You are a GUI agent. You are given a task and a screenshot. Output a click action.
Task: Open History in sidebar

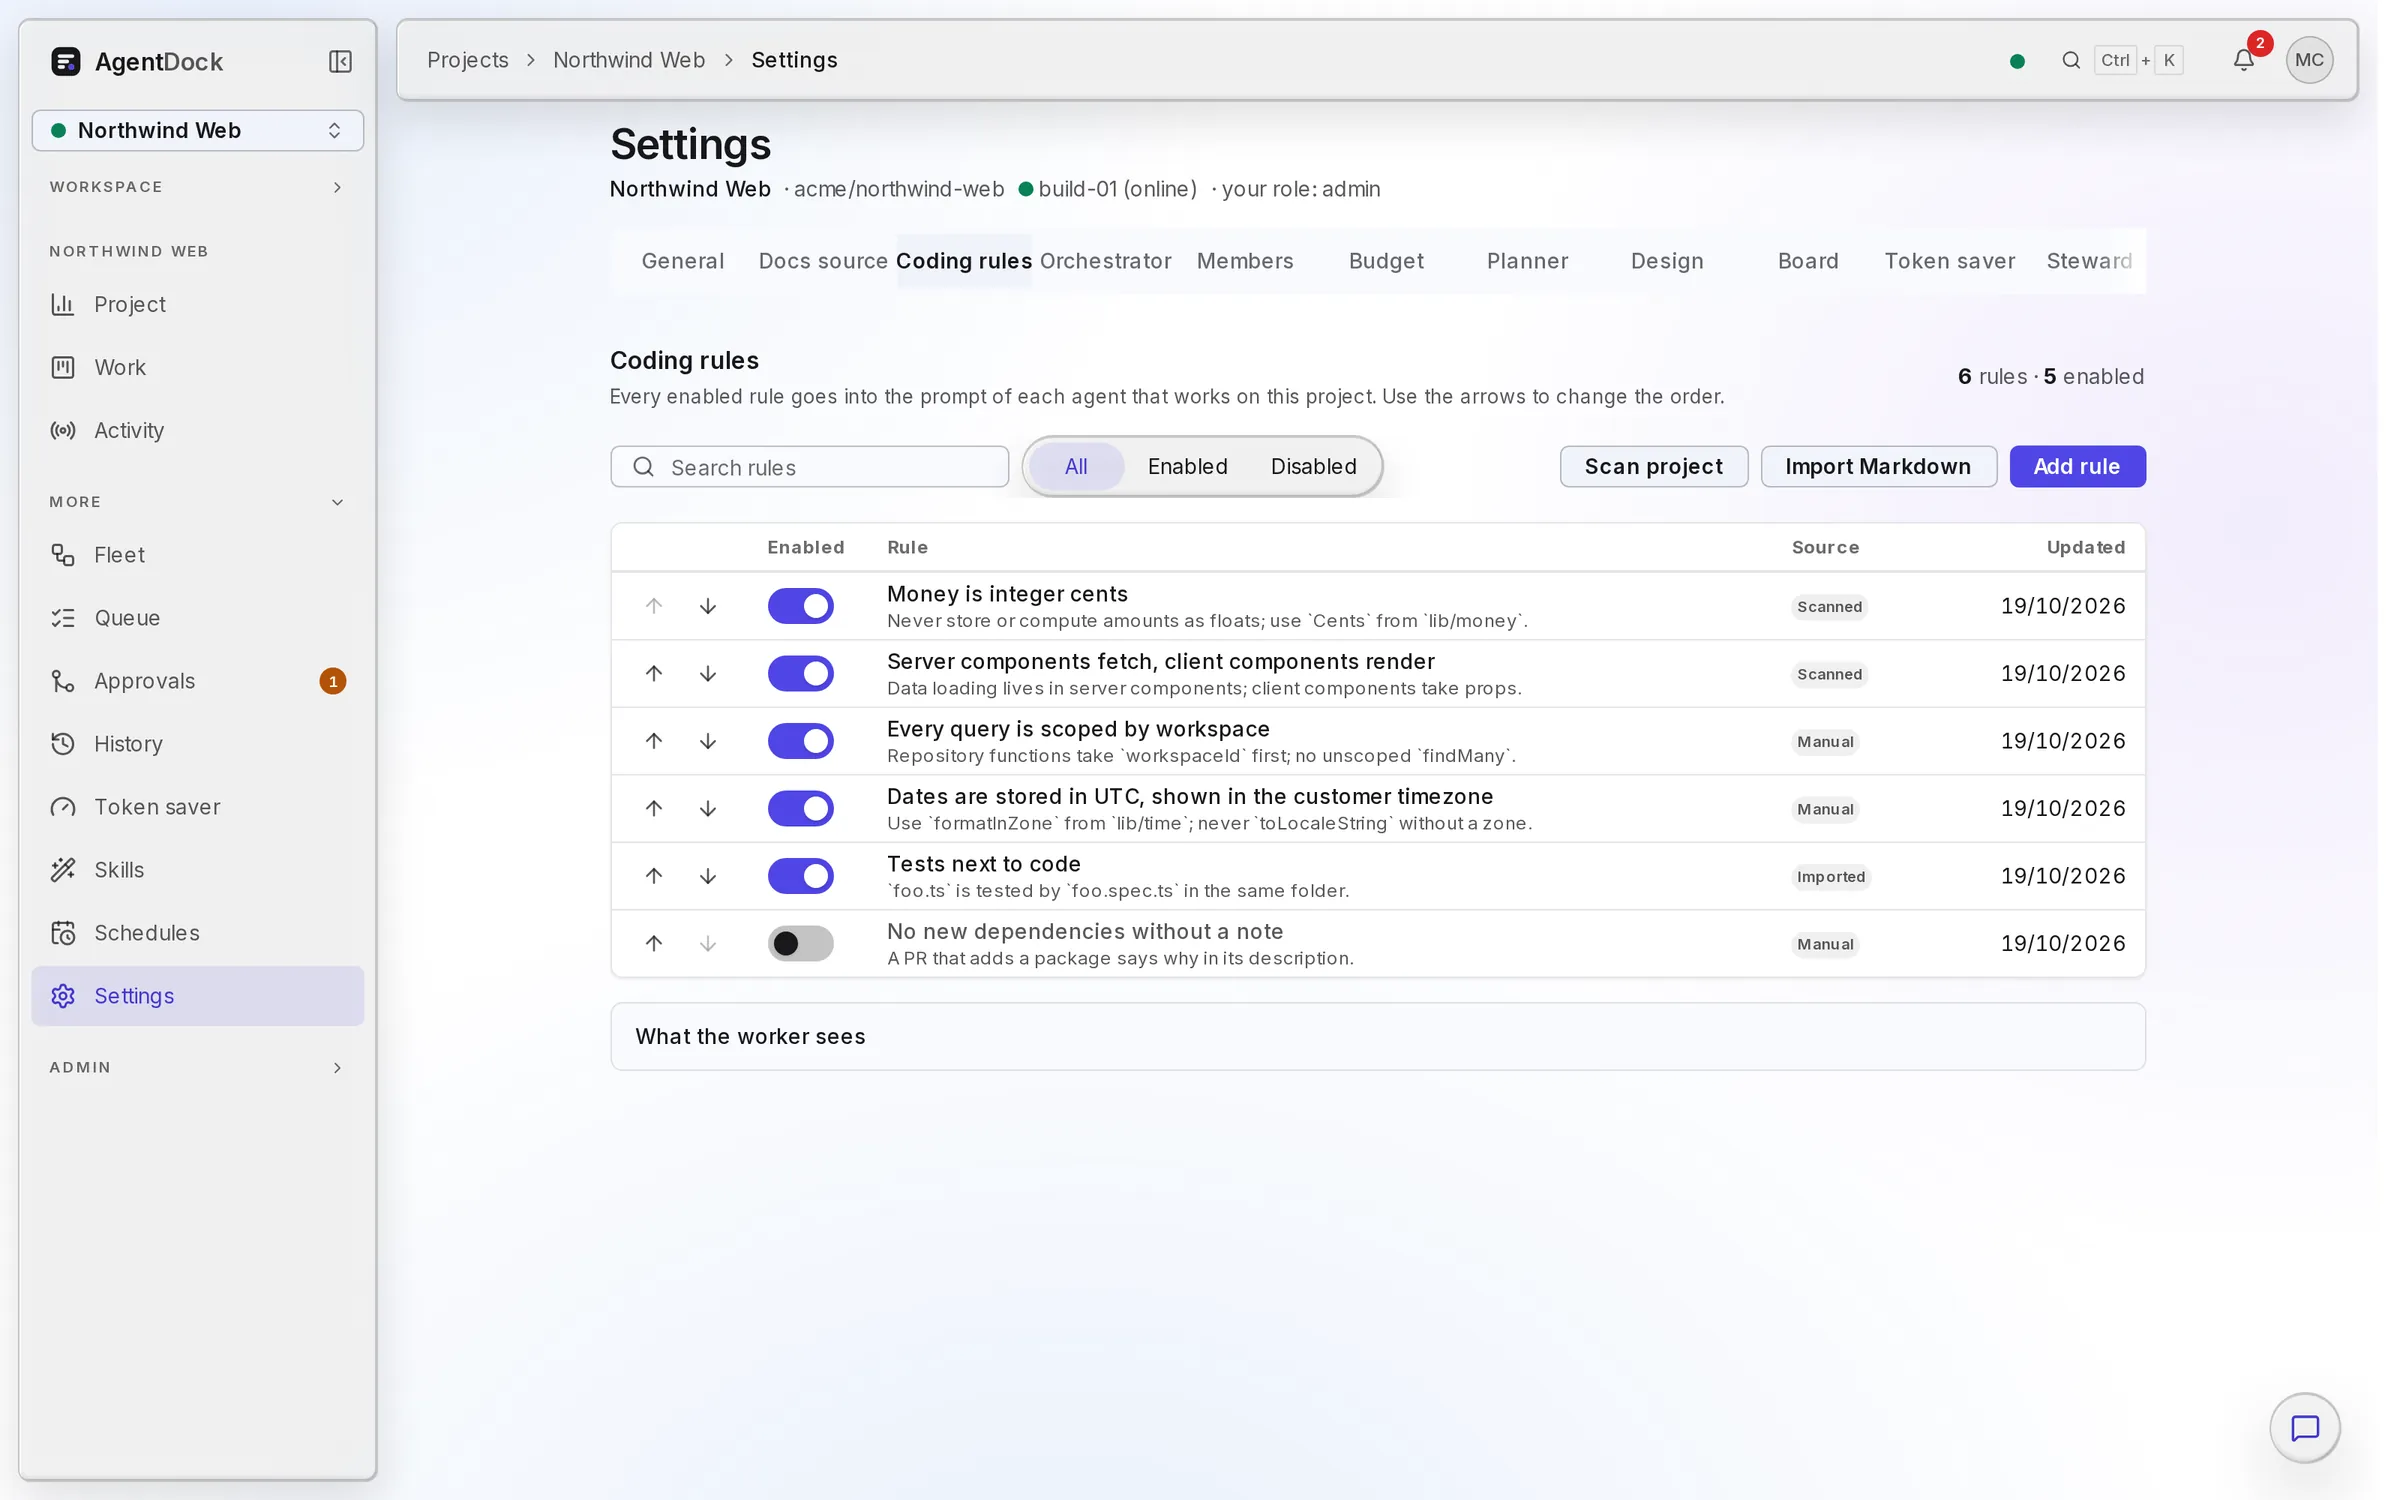[198, 744]
